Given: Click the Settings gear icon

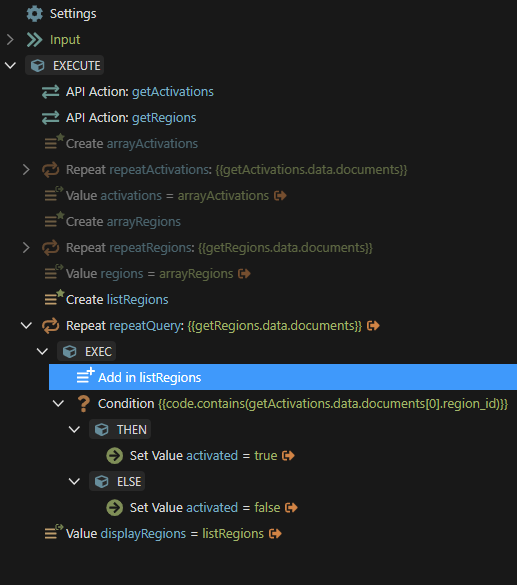Looking at the screenshot, I should point(35,14).
